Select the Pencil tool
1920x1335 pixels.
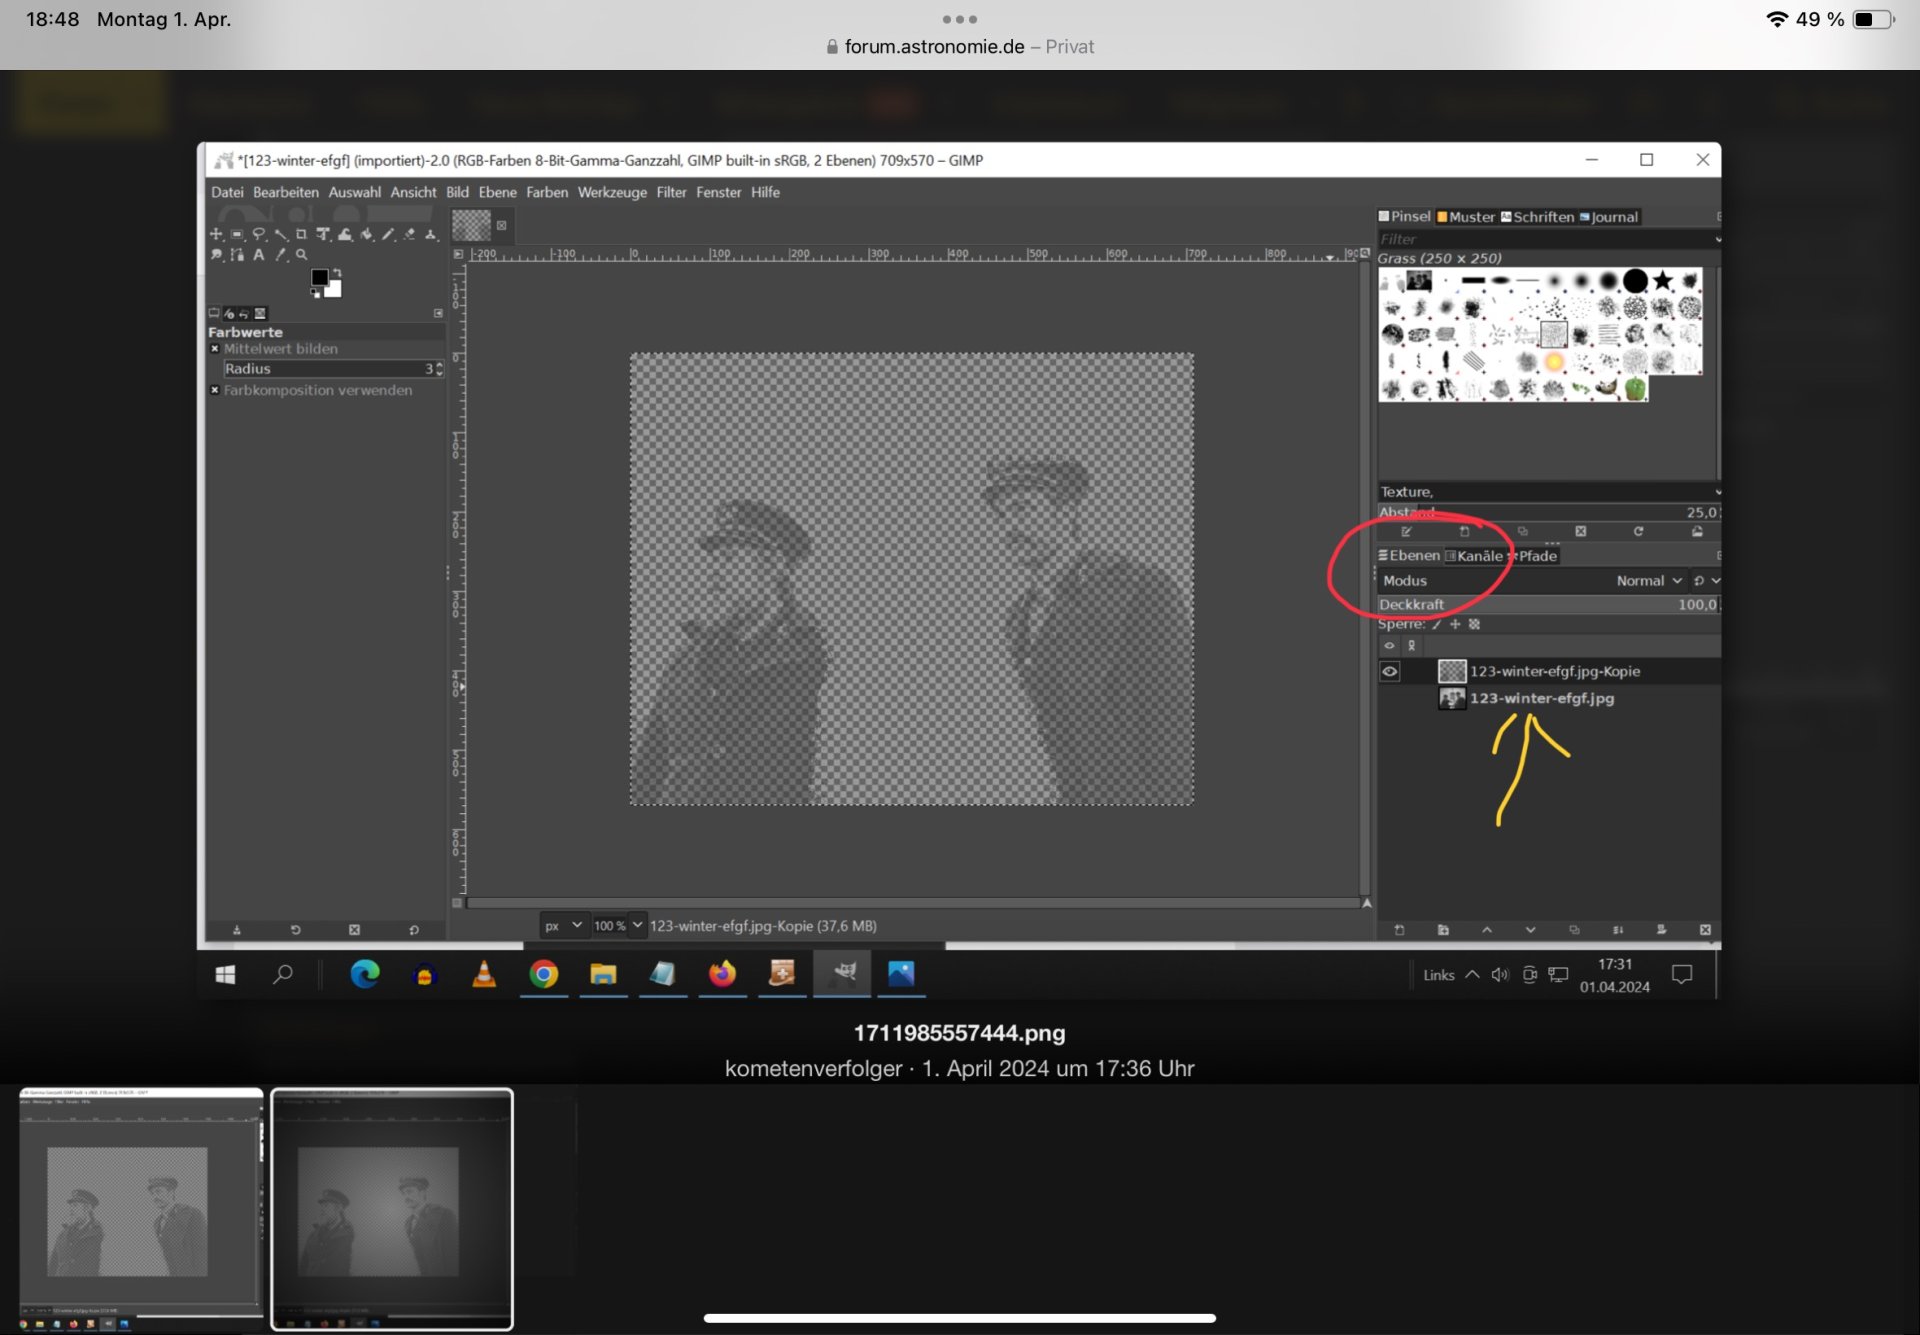388,234
